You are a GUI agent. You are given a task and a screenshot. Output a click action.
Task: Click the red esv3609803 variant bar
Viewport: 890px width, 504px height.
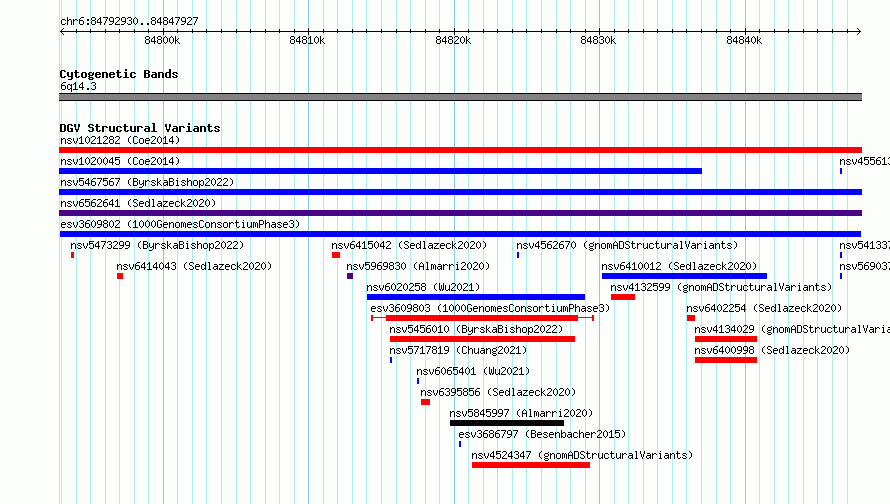coord(482,318)
